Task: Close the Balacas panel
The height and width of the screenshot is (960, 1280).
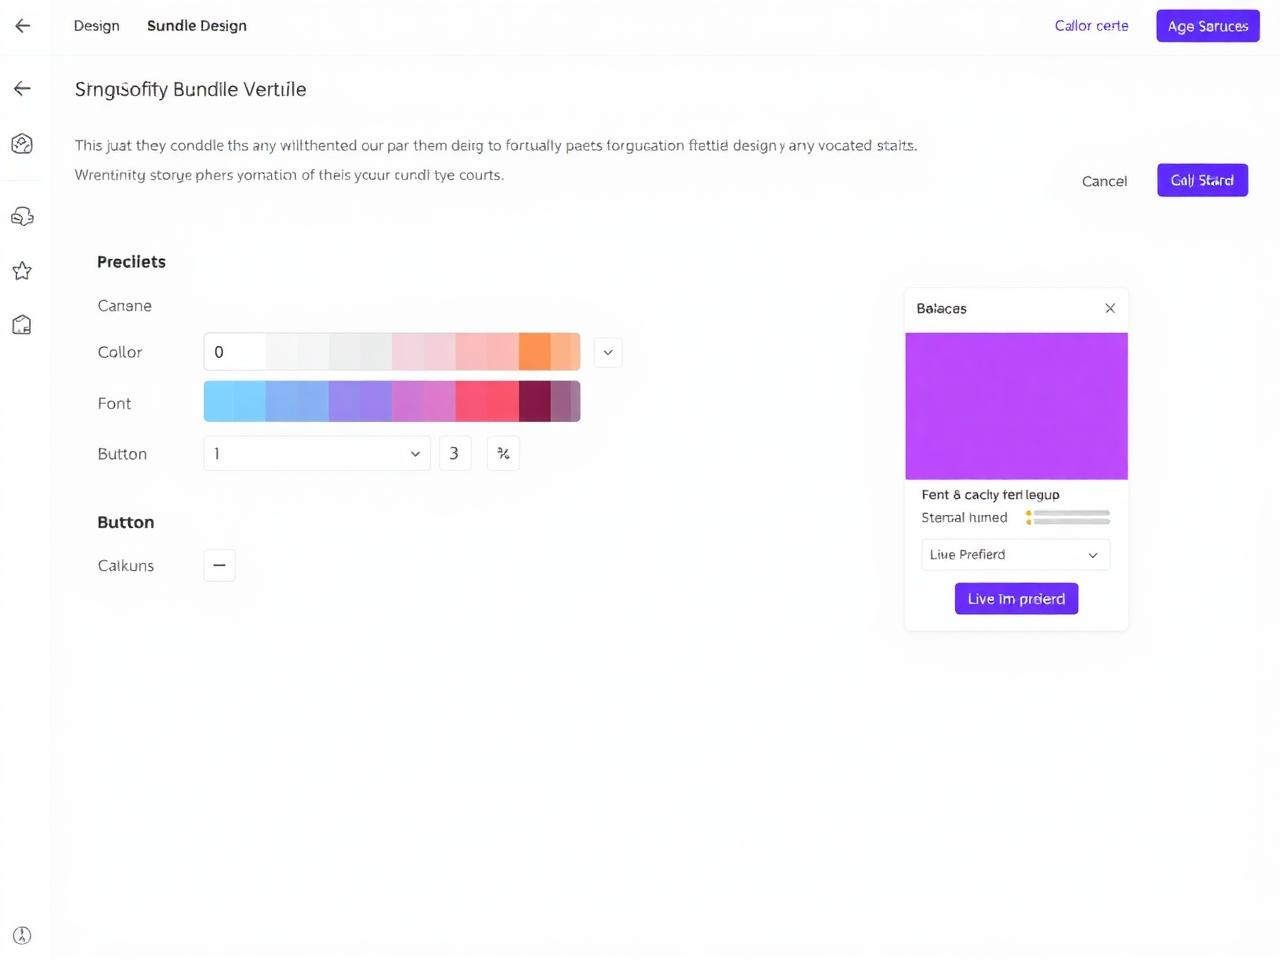Action: 1110,308
